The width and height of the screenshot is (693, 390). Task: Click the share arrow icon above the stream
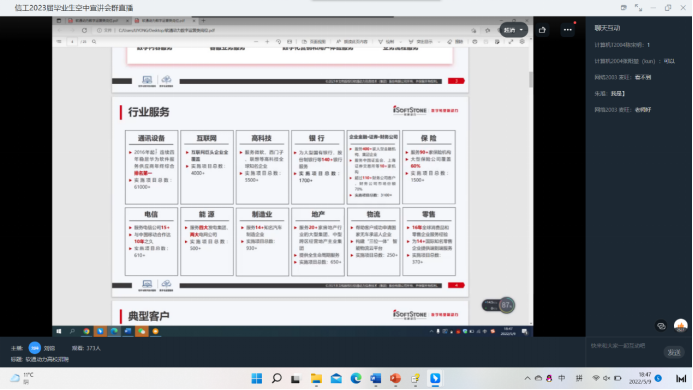tap(542, 30)
